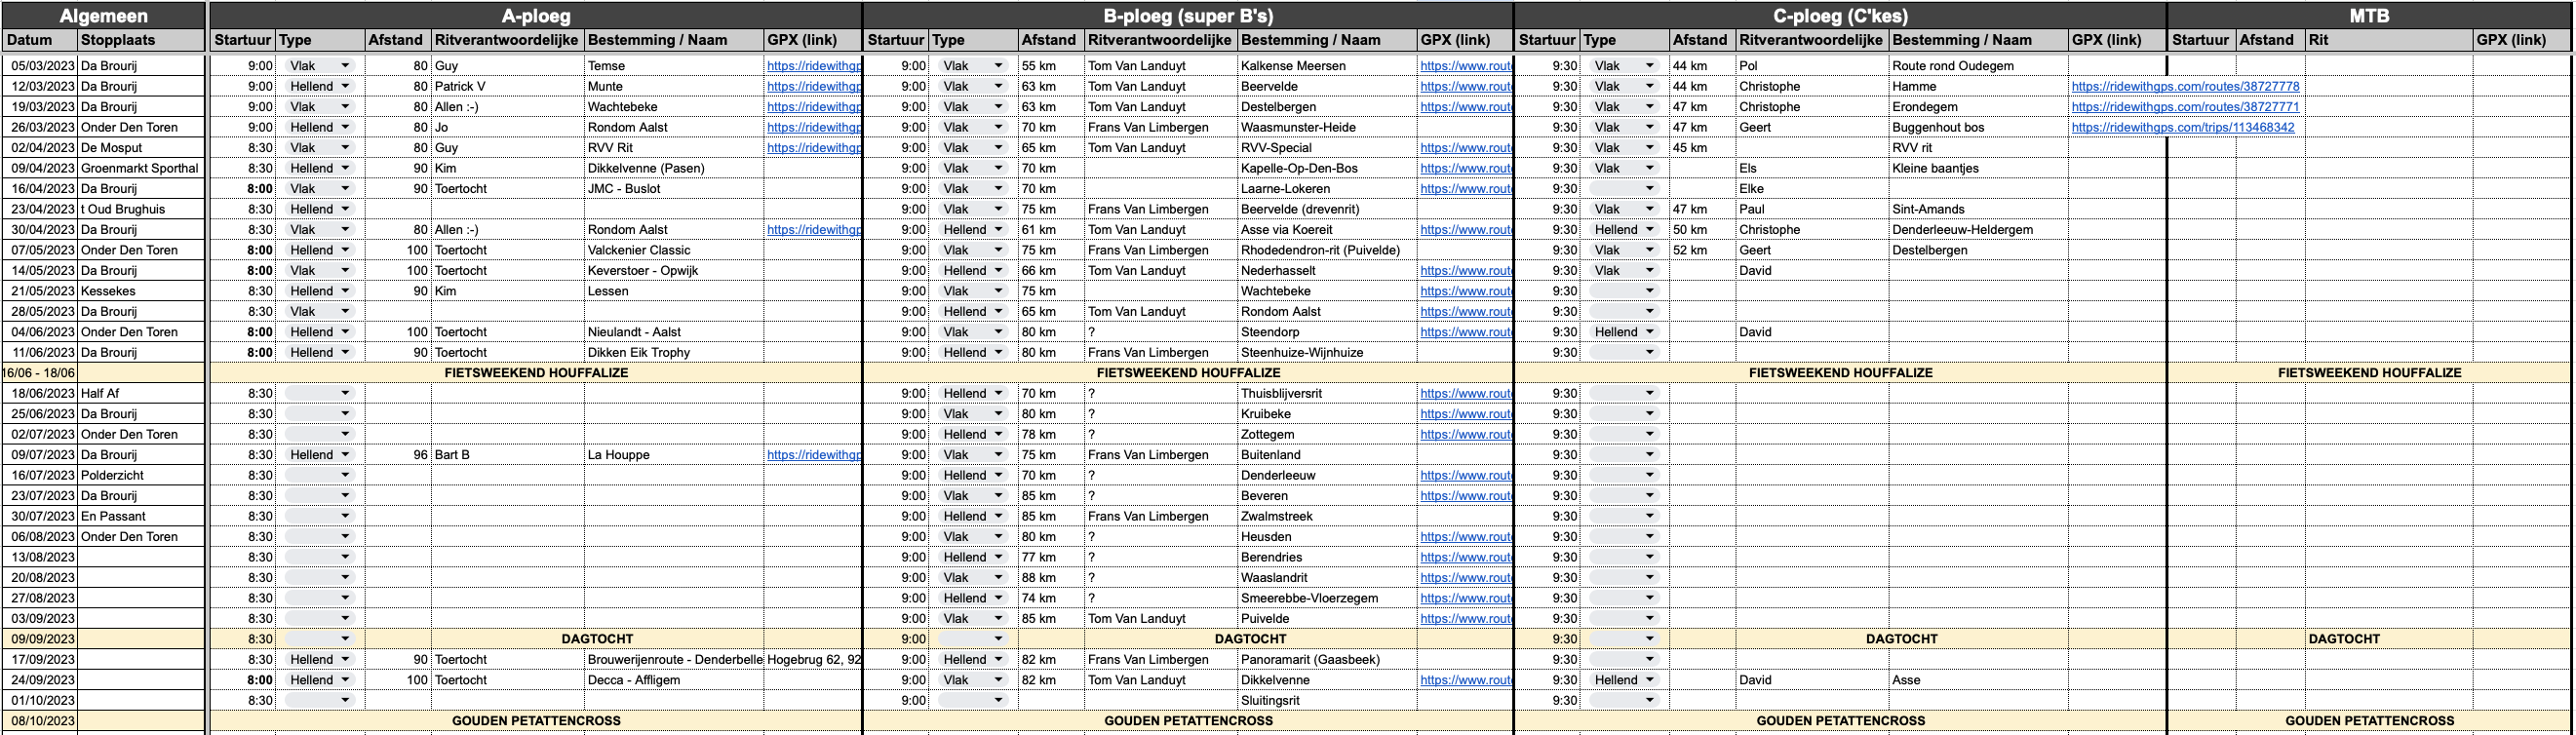Viewport: 2576px width, 735px height.
Task: Open C-ploeg empty Type dropdown on 01/10/2023 row
Action: (1624, 700)
